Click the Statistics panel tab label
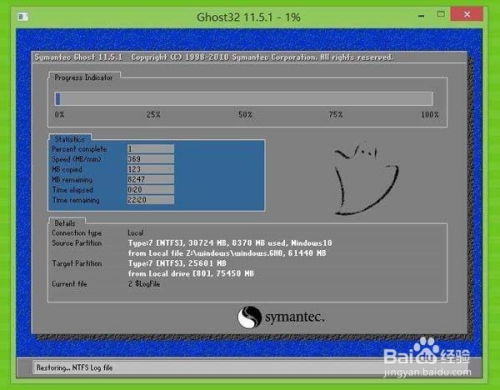500x390 pixels. 70,139
